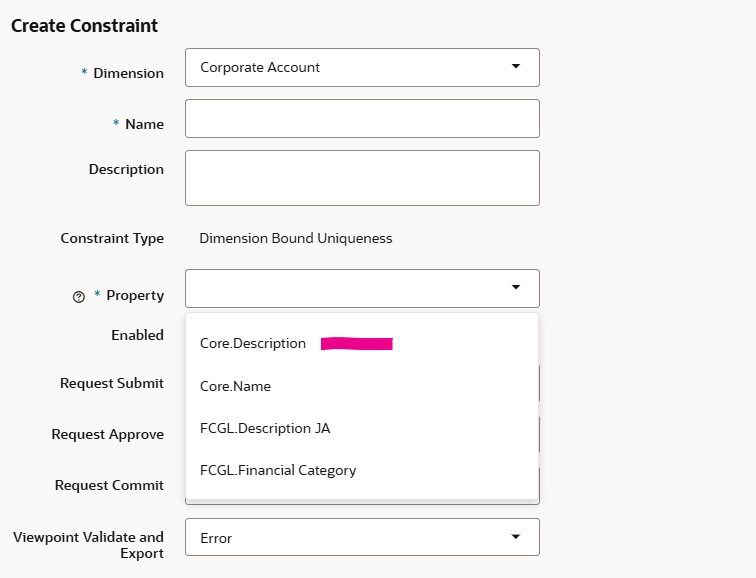Click the Request Commit label
756x578 pixels.
pos(109,485)
